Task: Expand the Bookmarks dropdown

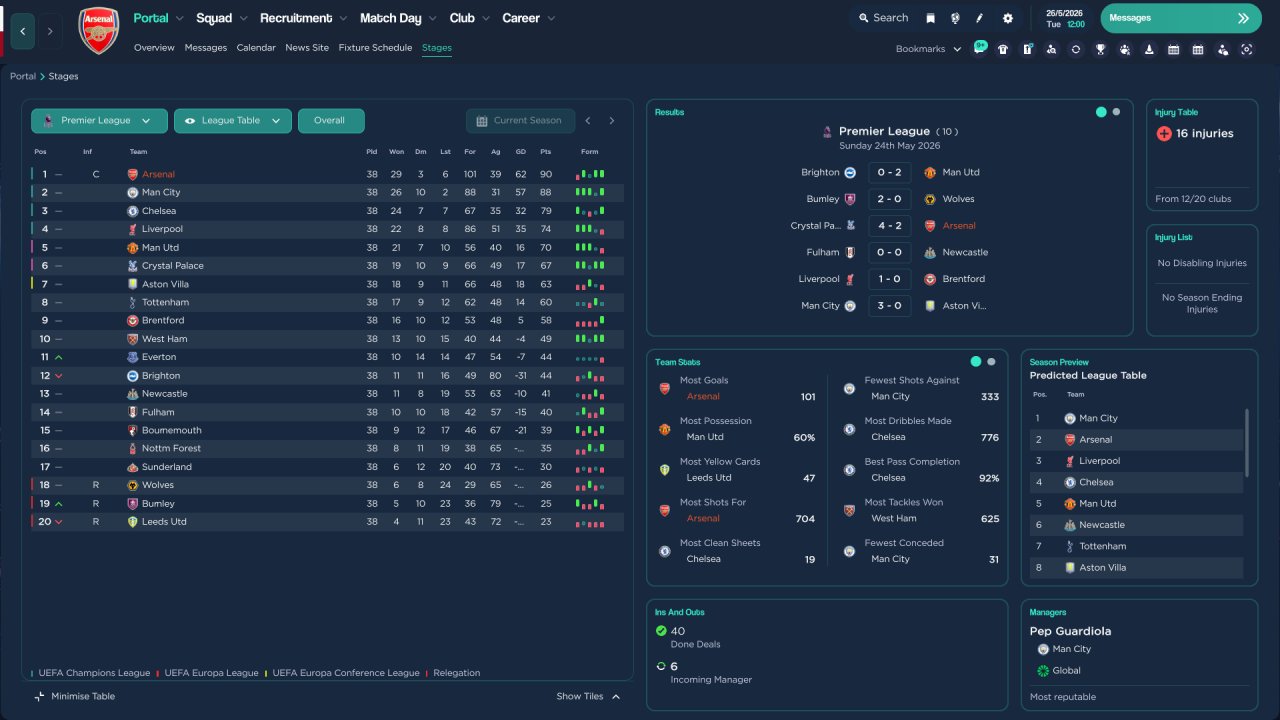Action: tap(928, 49)
